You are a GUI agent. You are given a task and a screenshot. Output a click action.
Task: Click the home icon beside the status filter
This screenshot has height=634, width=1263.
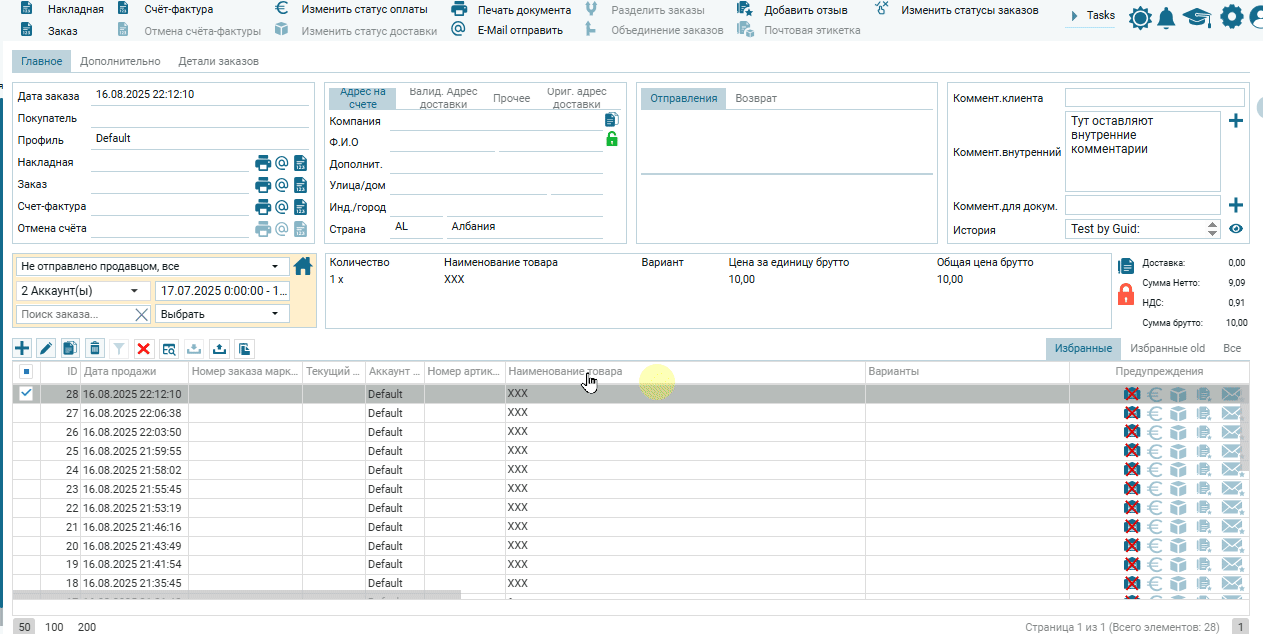point(304,266)
